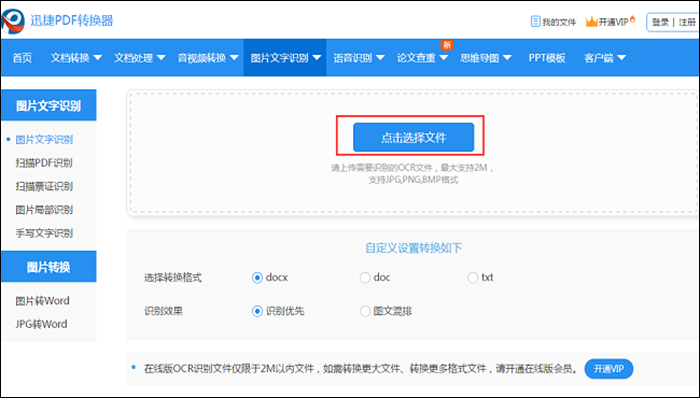Open JPG转Word in sidebar
This screenshot has height=398, width=700.
click(41, 324)
